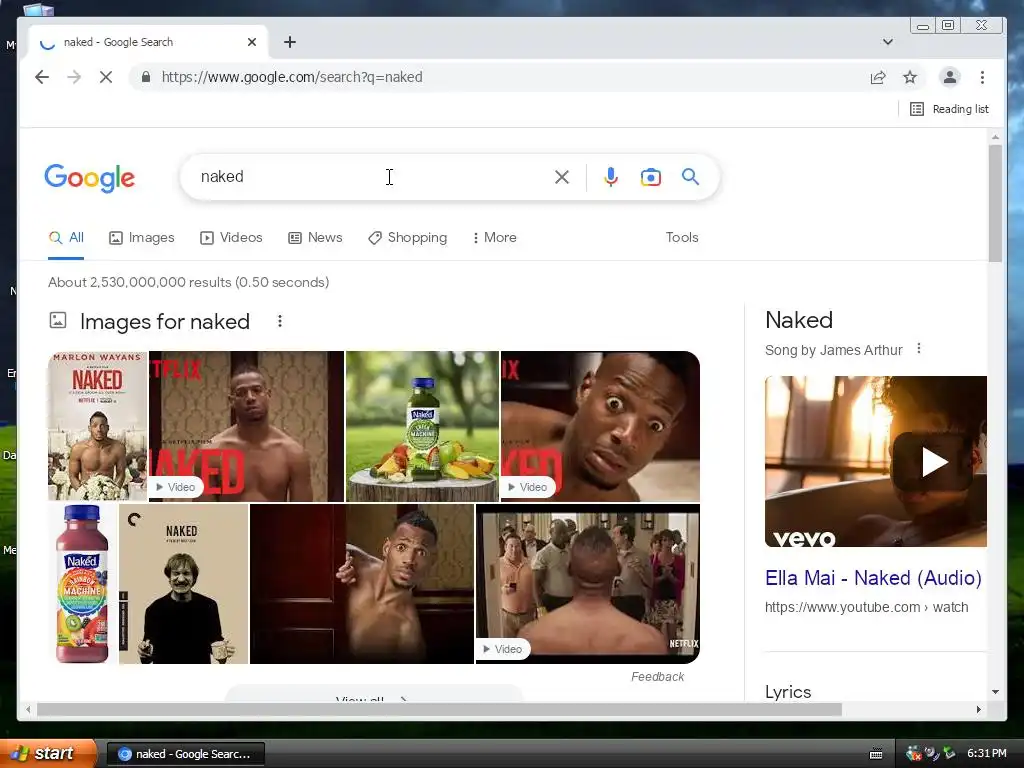Open the youtube.com watch URL link

(x=867, y=607)
